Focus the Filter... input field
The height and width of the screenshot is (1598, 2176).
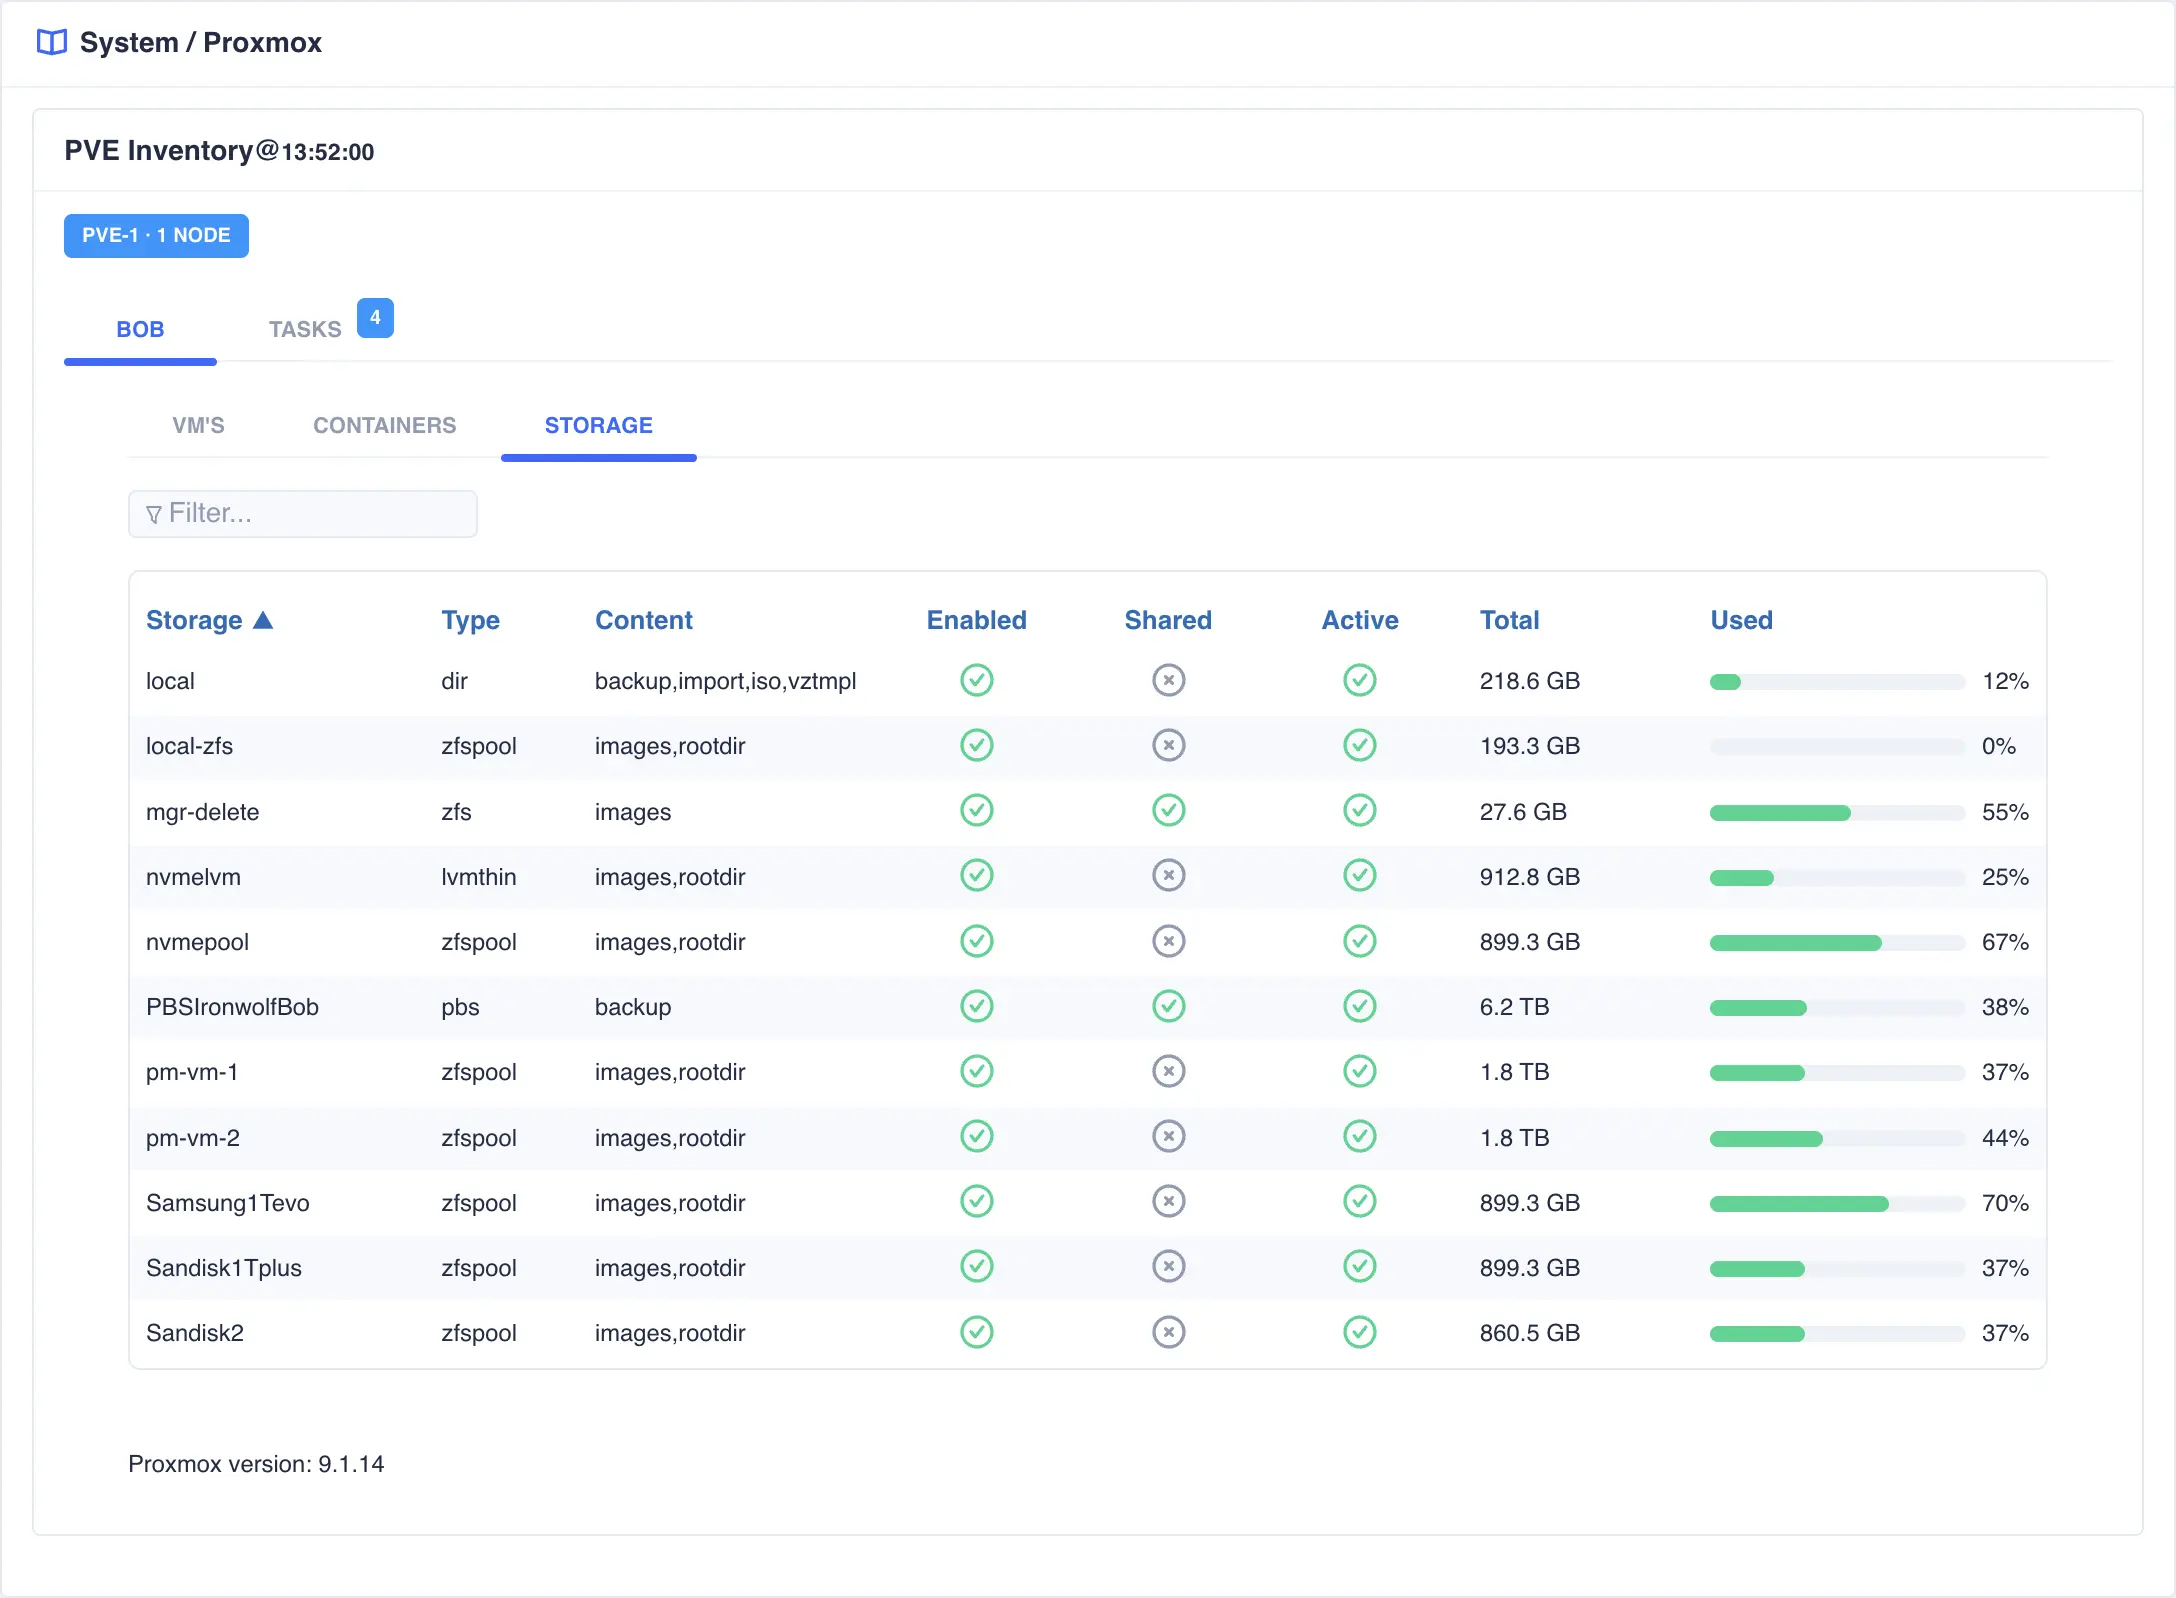[302, 514]
